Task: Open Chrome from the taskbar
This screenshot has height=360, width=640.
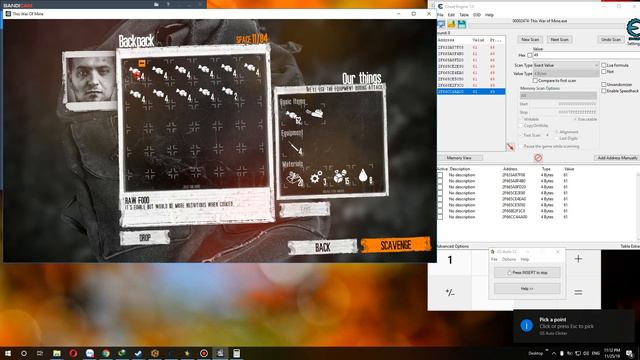Action: [106, 353]
